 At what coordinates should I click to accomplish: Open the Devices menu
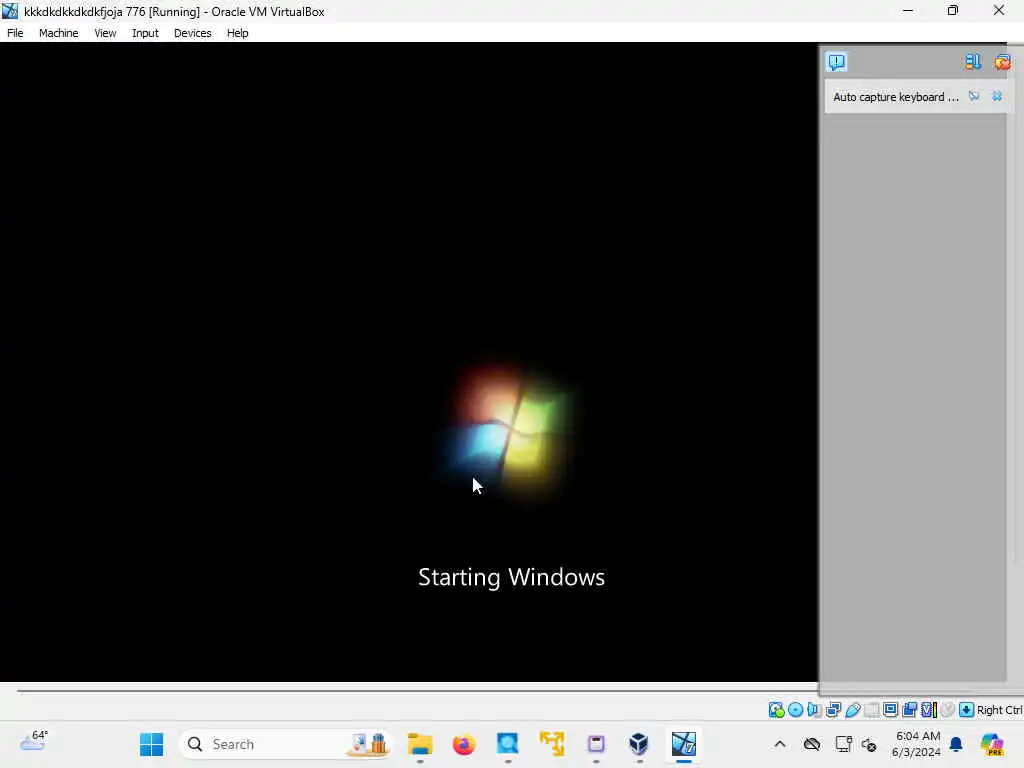coord(192,33)
